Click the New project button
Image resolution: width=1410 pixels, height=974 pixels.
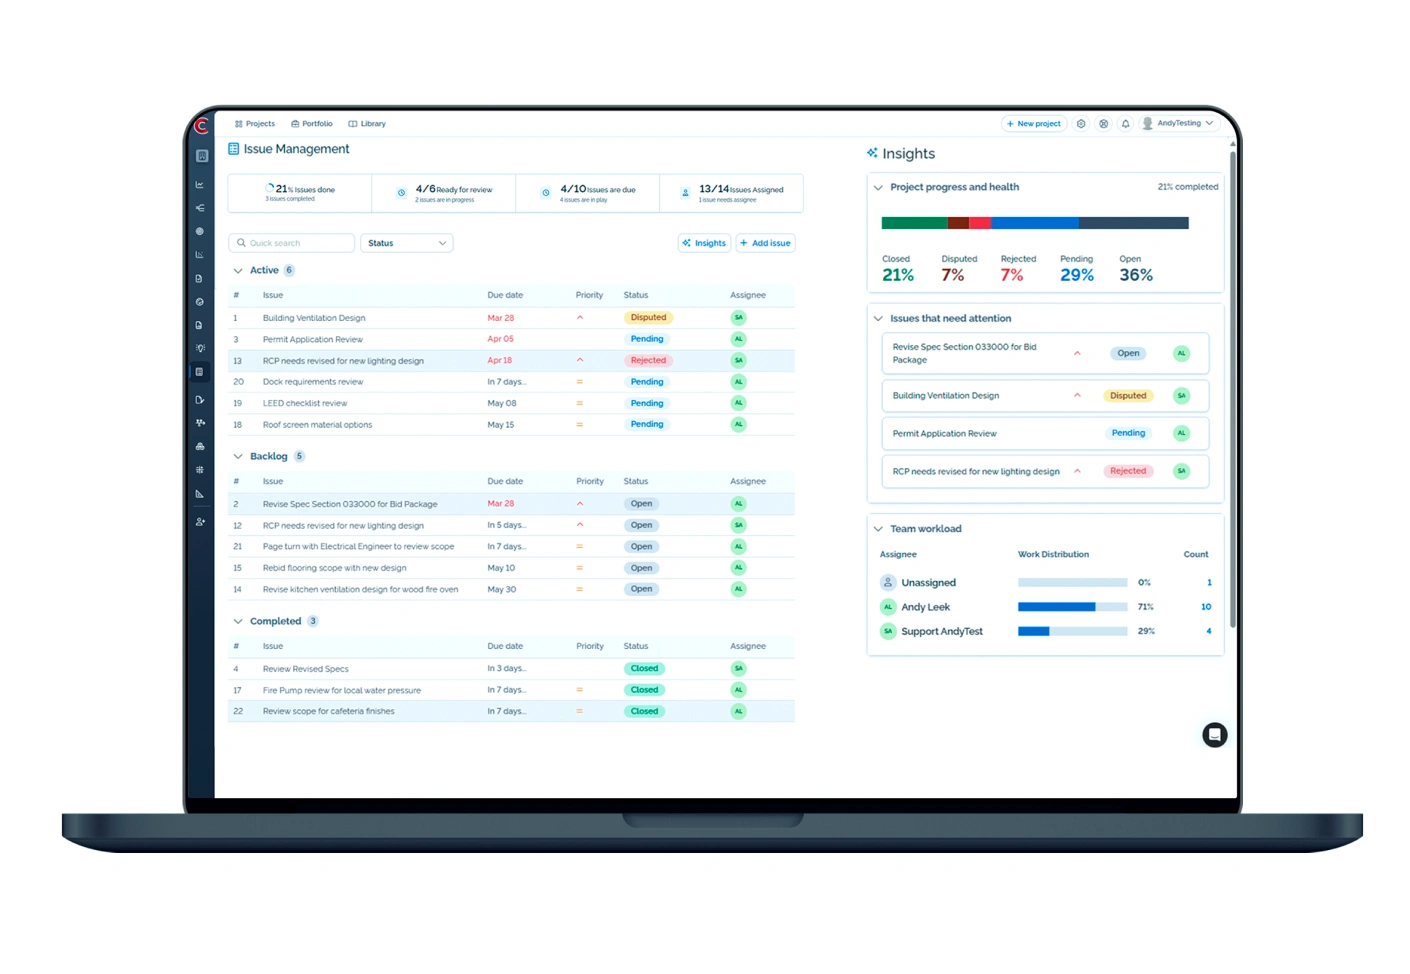click(x=1033, y=124)
